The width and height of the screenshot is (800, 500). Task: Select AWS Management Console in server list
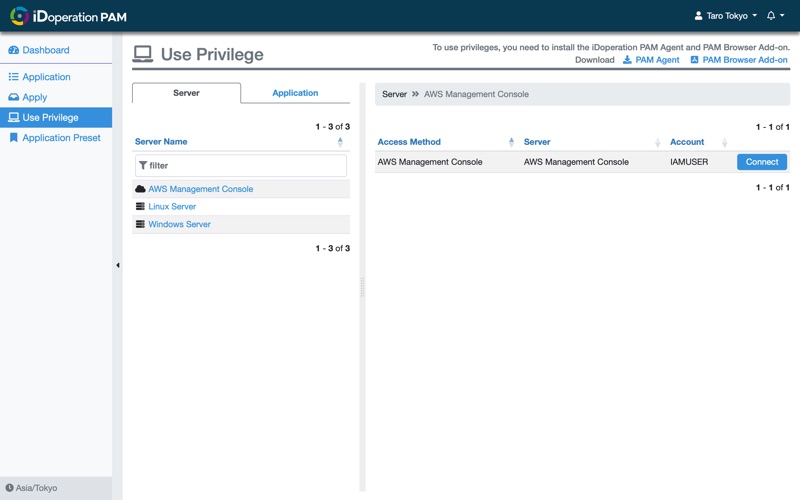coord(201,189)
